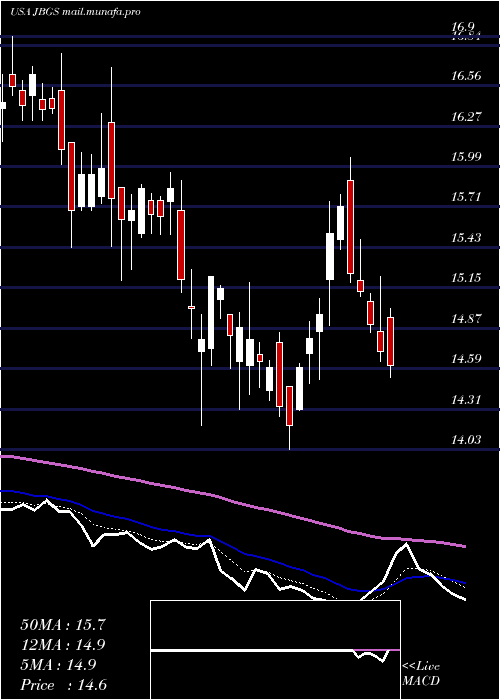
Task: Click the 15.99 price axis label
Action: 466,157
